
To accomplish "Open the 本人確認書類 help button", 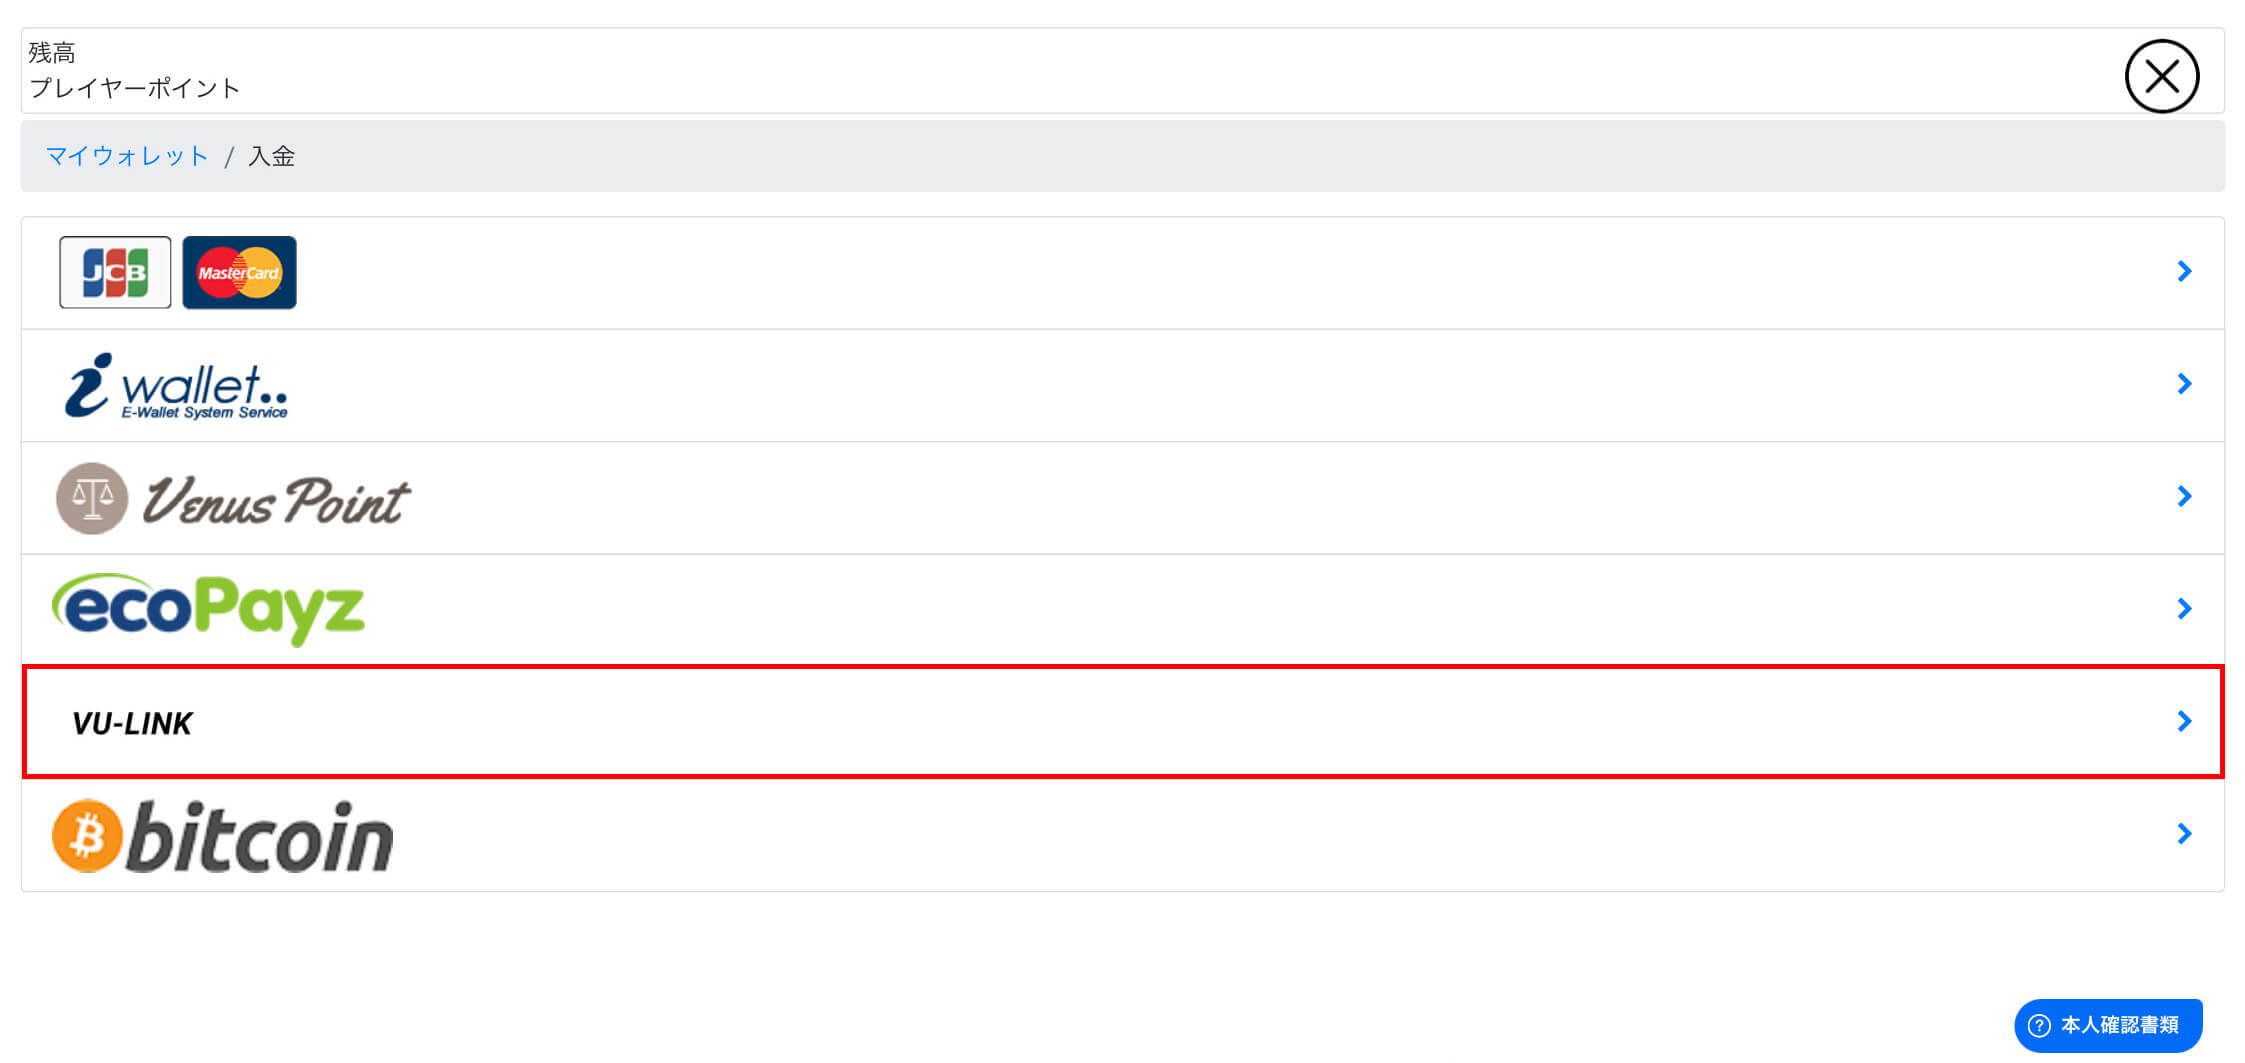I will tap(2108, 1025).
